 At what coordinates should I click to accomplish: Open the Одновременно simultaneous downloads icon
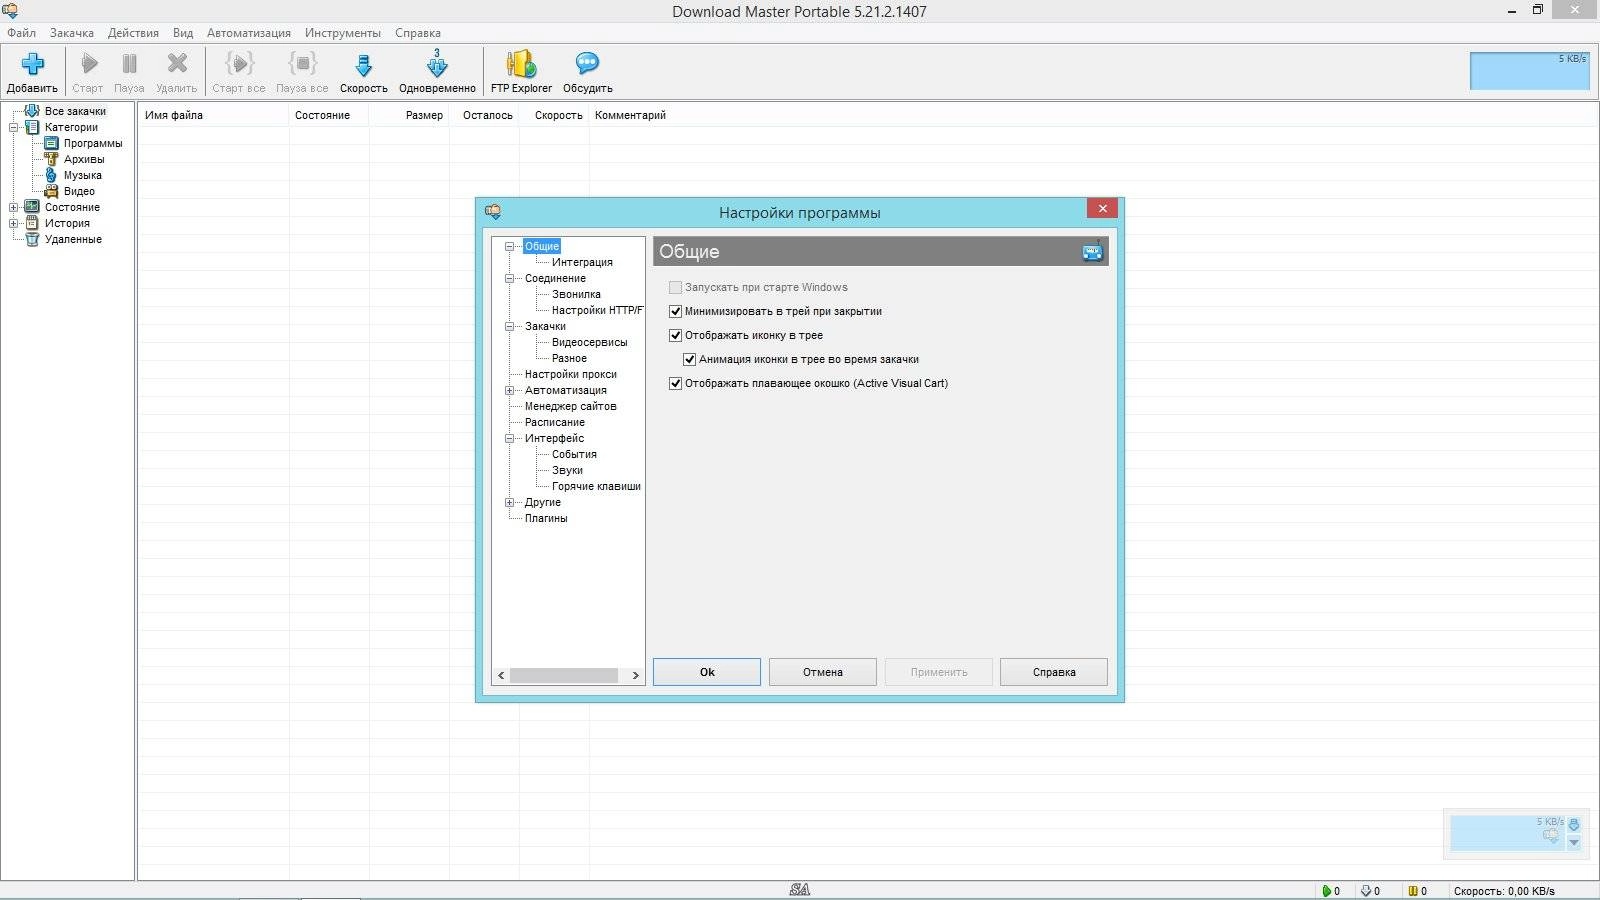(437, 64)
